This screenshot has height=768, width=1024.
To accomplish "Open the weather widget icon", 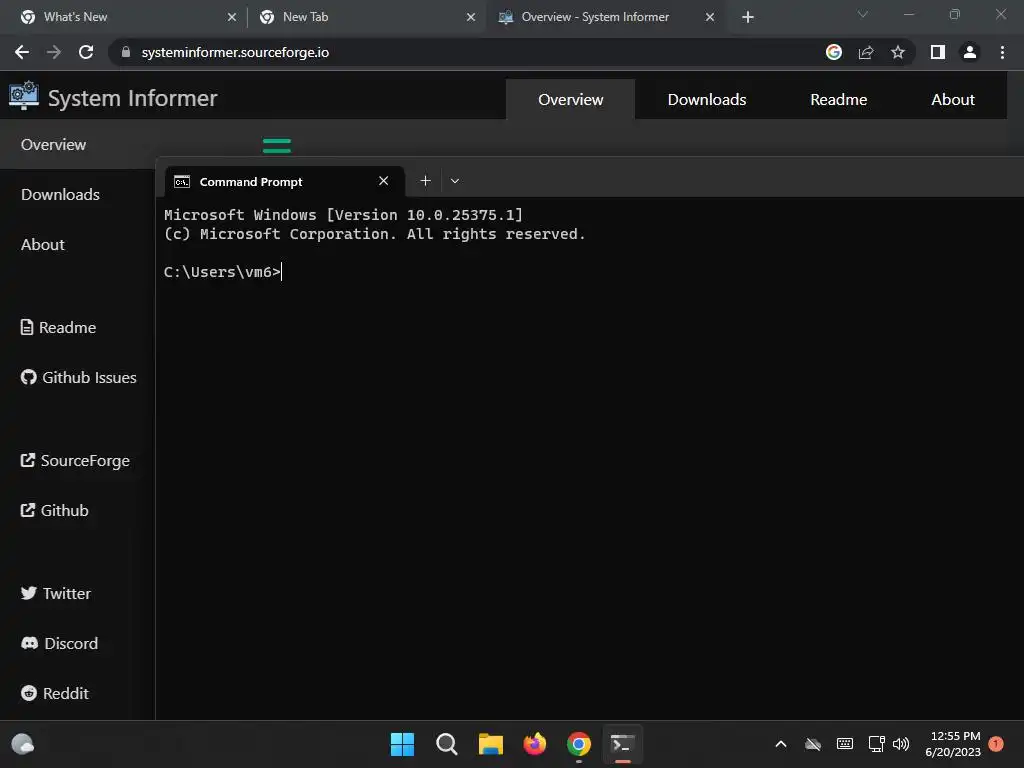I will tap(23, 744).
